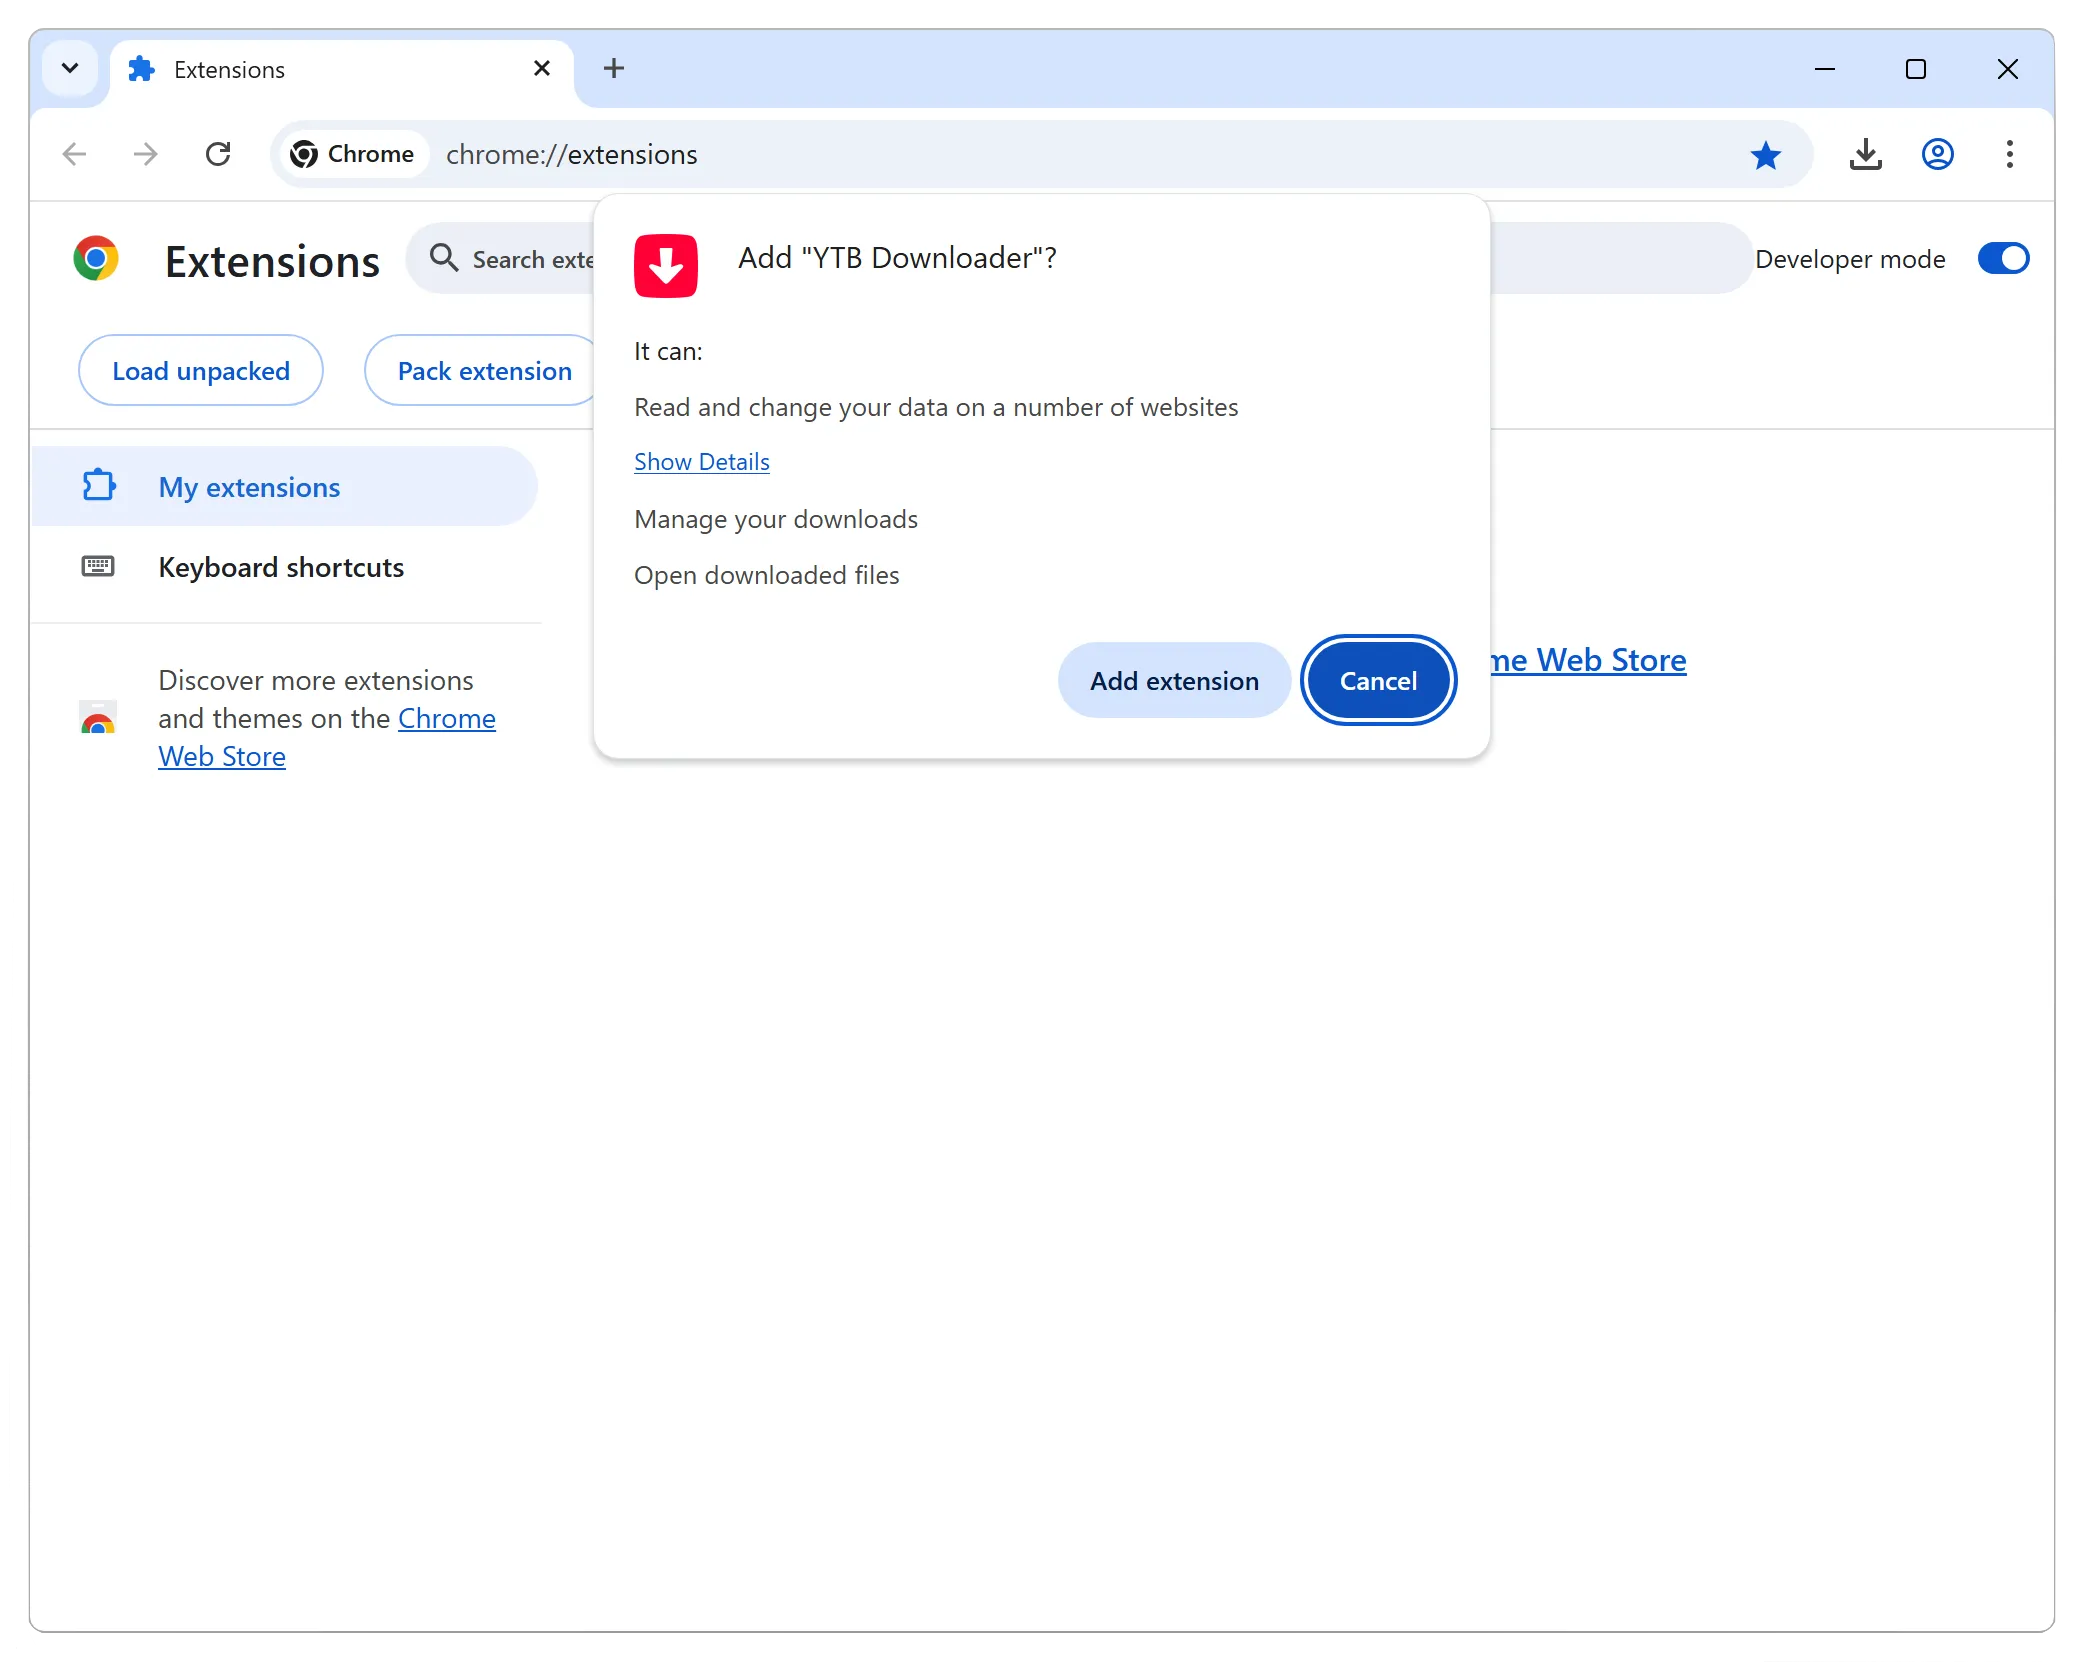
Task: Confirm with Add extension button
Action: point(1174,681)
